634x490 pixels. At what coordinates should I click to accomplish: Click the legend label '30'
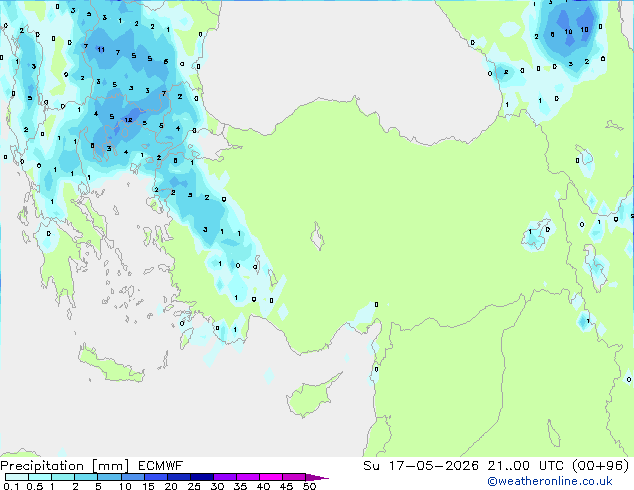(217, 486)
